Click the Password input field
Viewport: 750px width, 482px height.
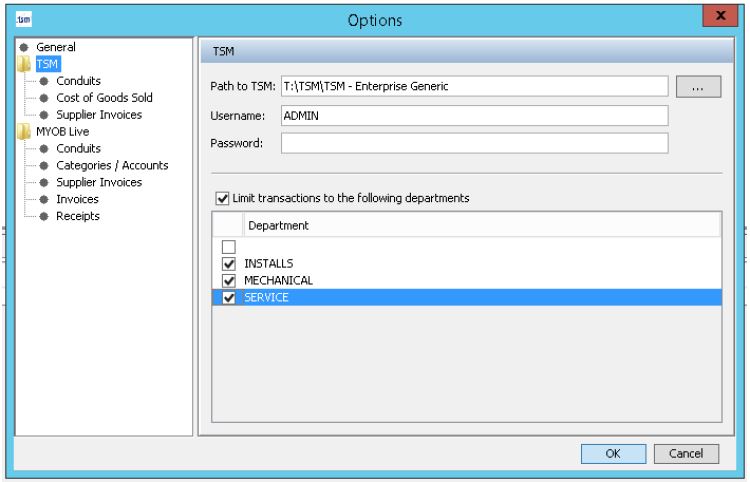pos(473,143)
